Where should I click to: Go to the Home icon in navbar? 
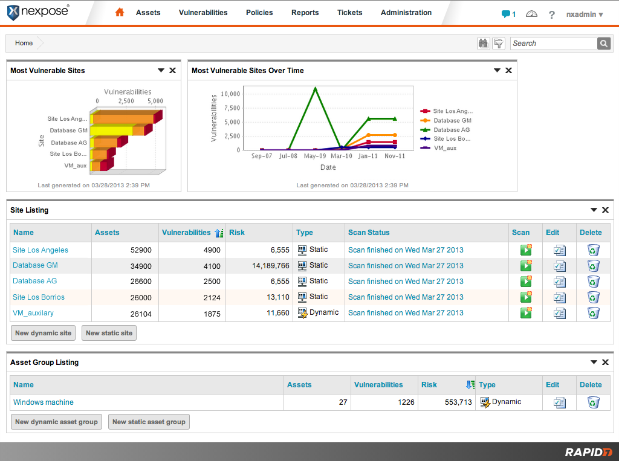[120, 13]
